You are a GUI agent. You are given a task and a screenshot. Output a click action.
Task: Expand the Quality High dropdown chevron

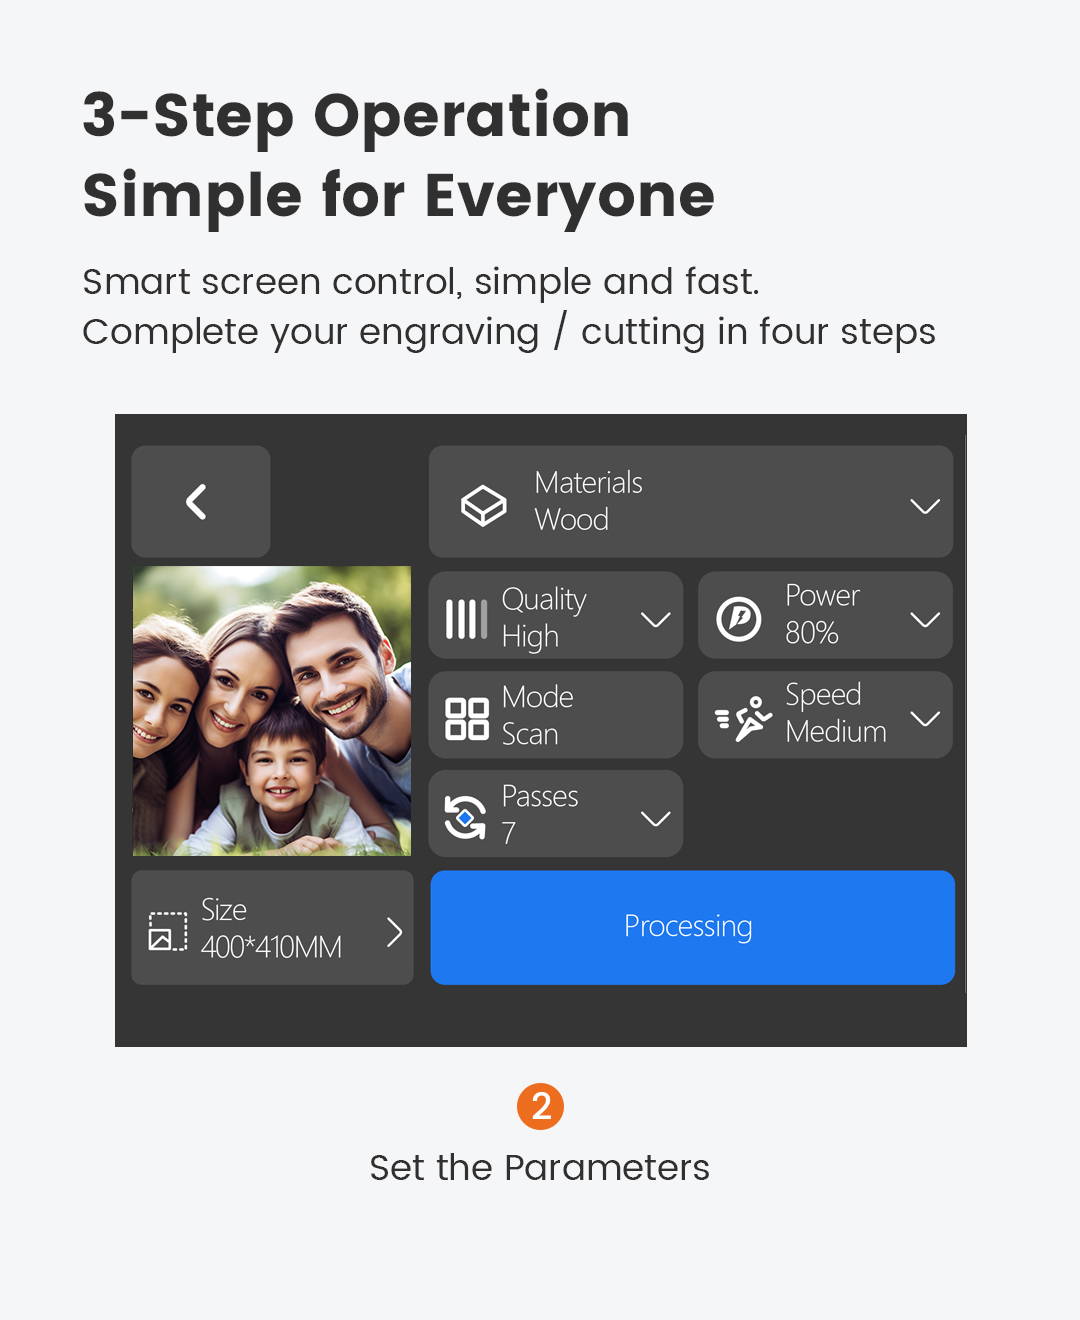point(655,620)
